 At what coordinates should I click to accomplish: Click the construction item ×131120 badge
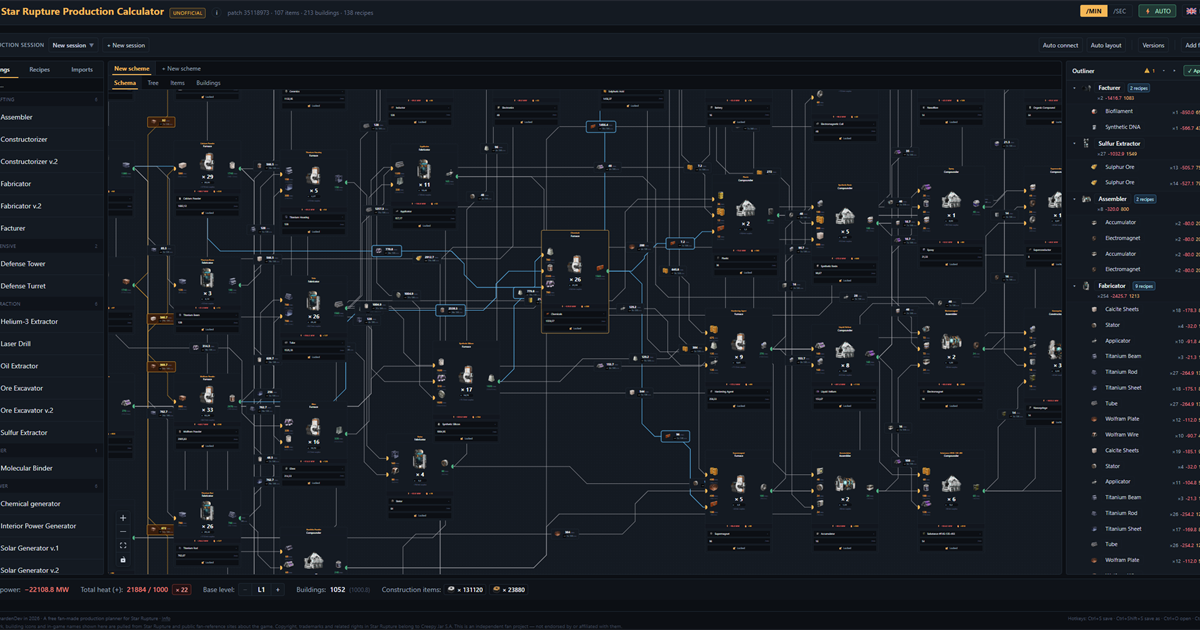pyautogui.click(x=466, y=590)
